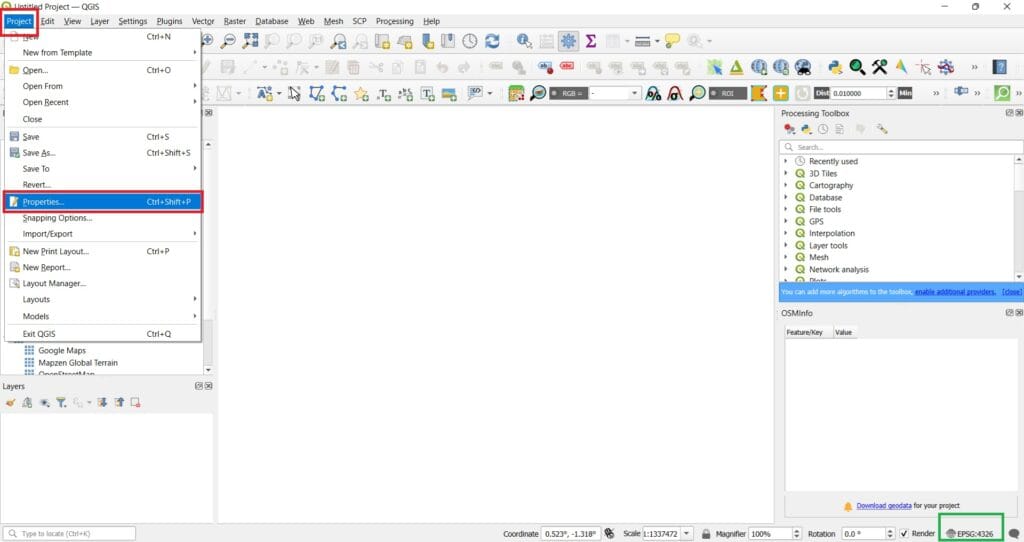Click the Refresh map canvas icon
This screenshot has height=542, width=1024.
492,41
